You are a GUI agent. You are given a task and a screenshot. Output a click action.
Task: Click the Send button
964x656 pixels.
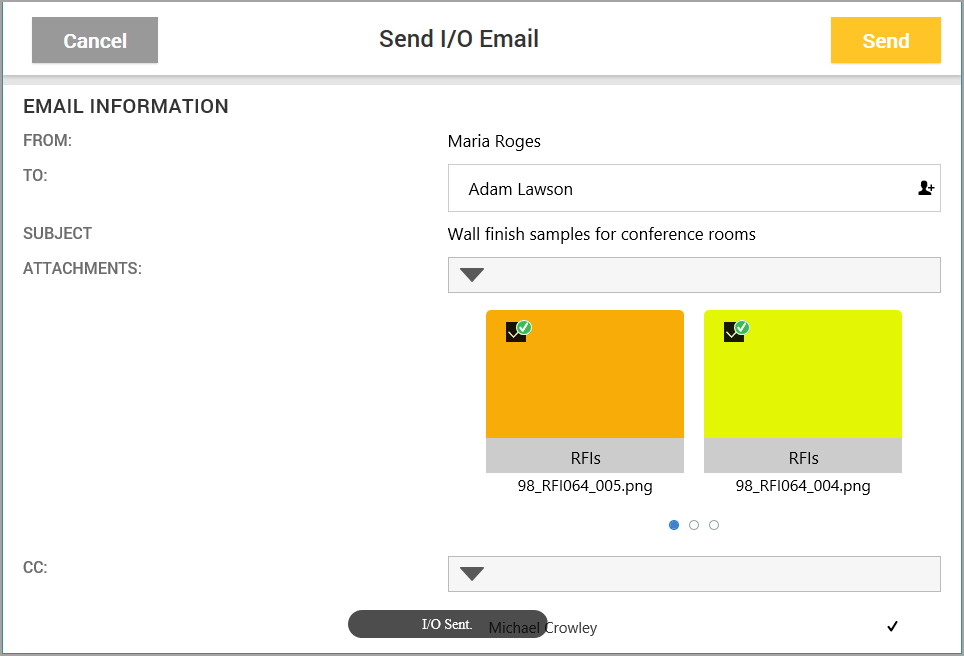(x=885, y=41)
